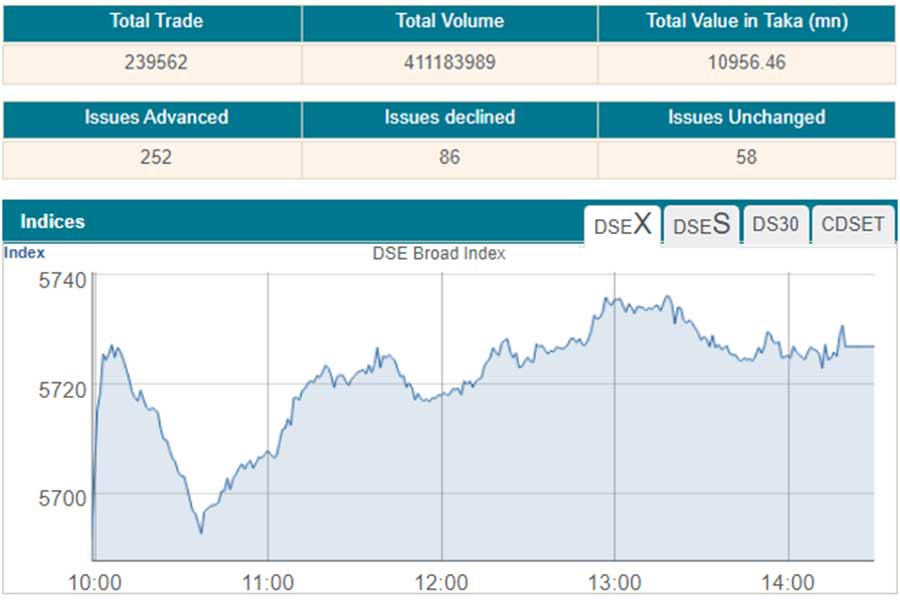The image size is (900, 600).
Task: Select the Total Value in Taka header
Action: (x=746, y=21)
